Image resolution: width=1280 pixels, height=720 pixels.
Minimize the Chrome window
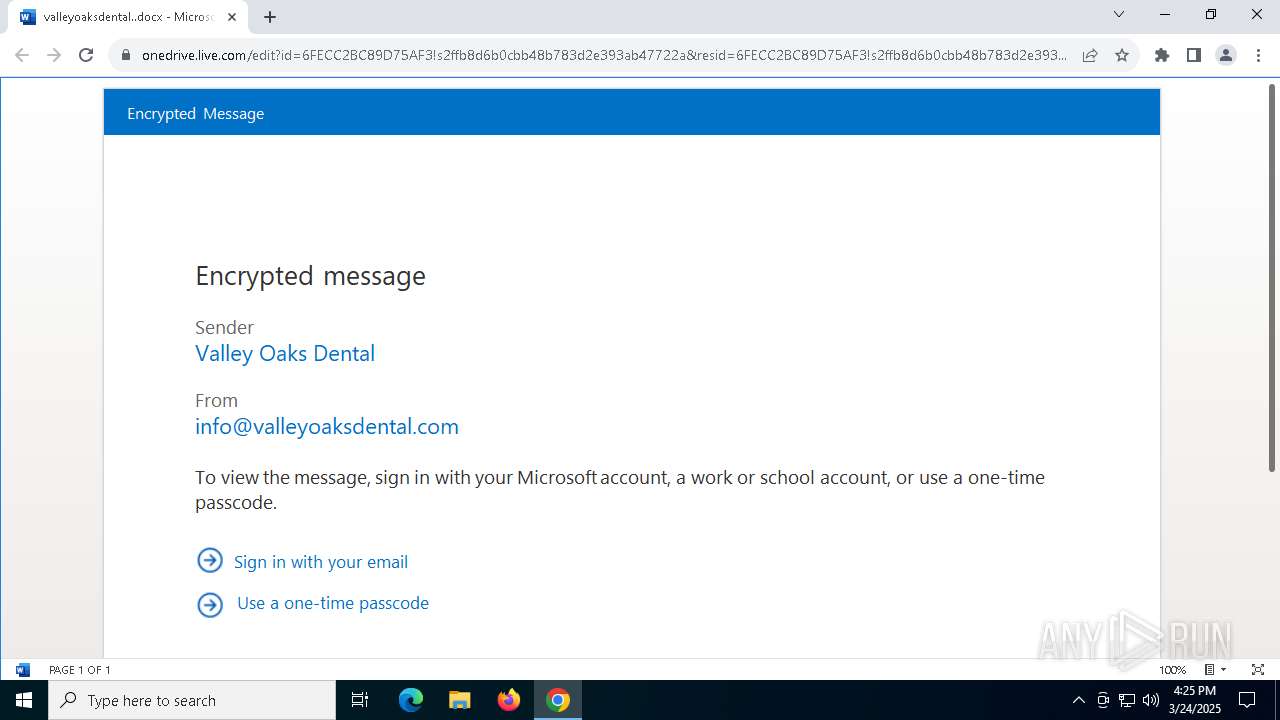[1165, 14]
